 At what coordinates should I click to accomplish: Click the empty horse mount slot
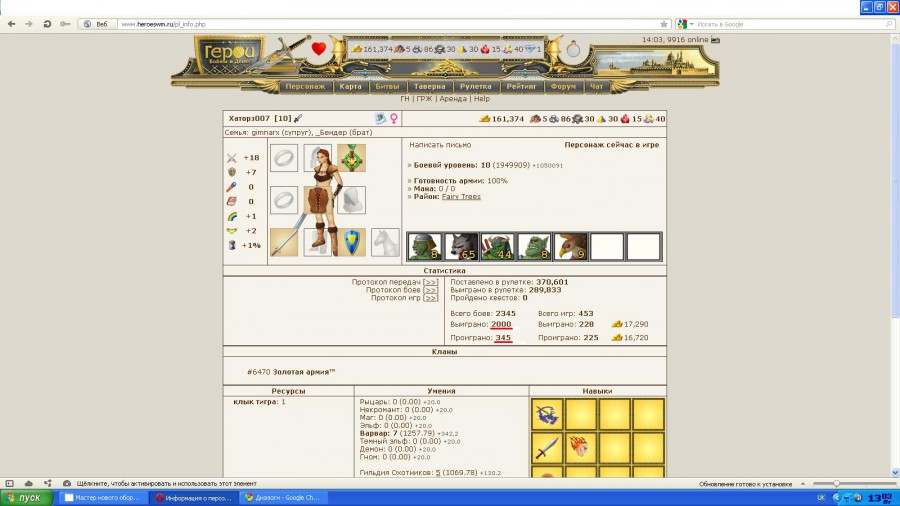click(x=385, y=242)
